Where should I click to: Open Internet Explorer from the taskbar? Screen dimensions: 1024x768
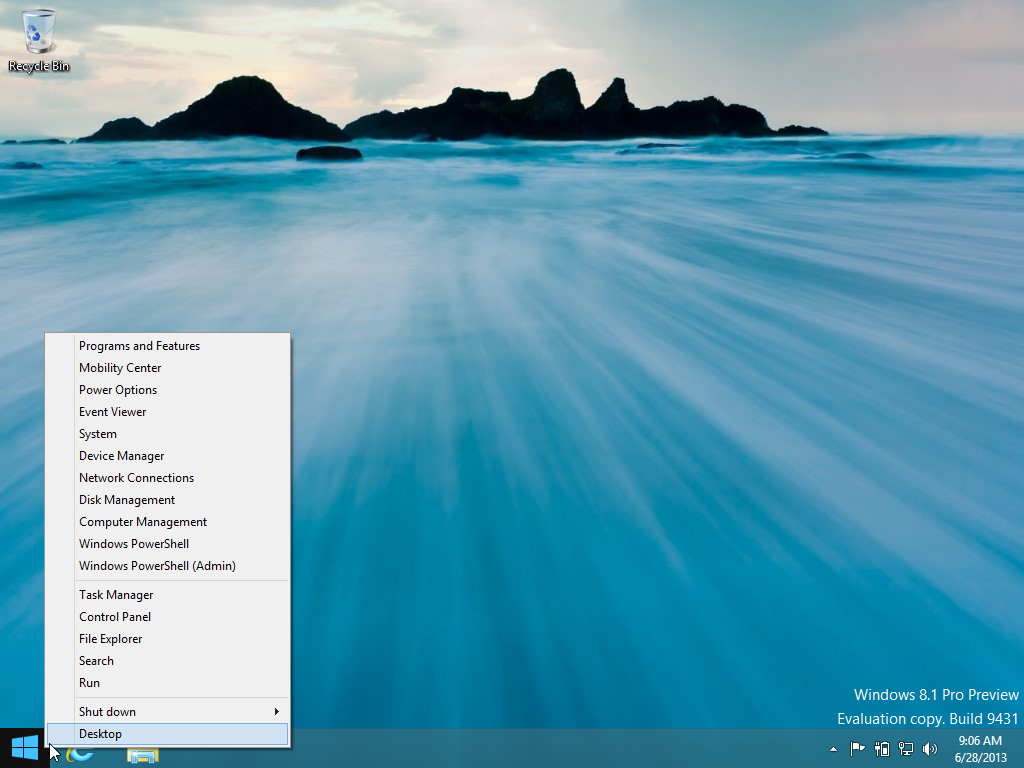(x=81, y=753)
